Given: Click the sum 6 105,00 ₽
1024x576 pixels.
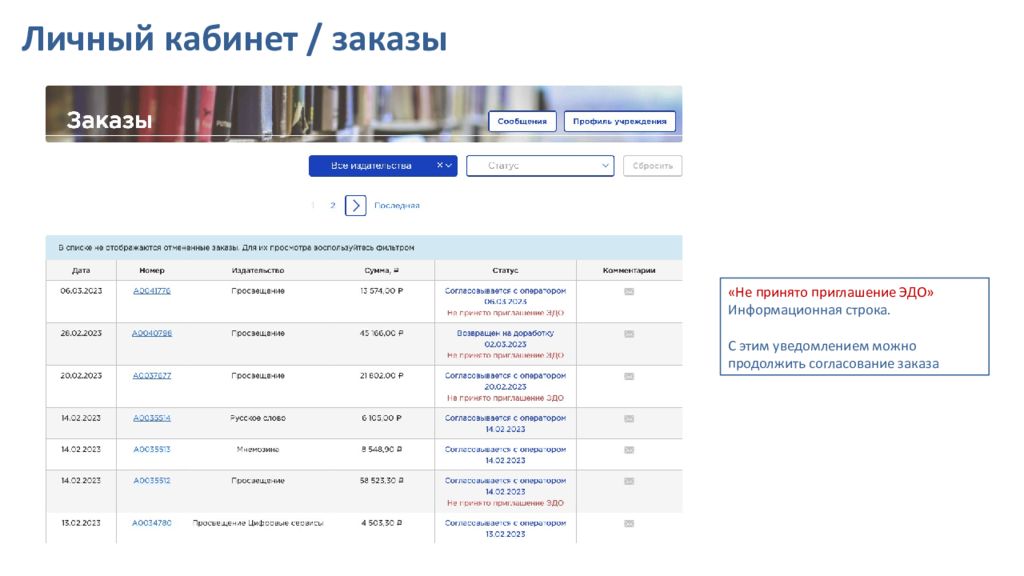Looking at the screenshot, I should coord(381,419).
